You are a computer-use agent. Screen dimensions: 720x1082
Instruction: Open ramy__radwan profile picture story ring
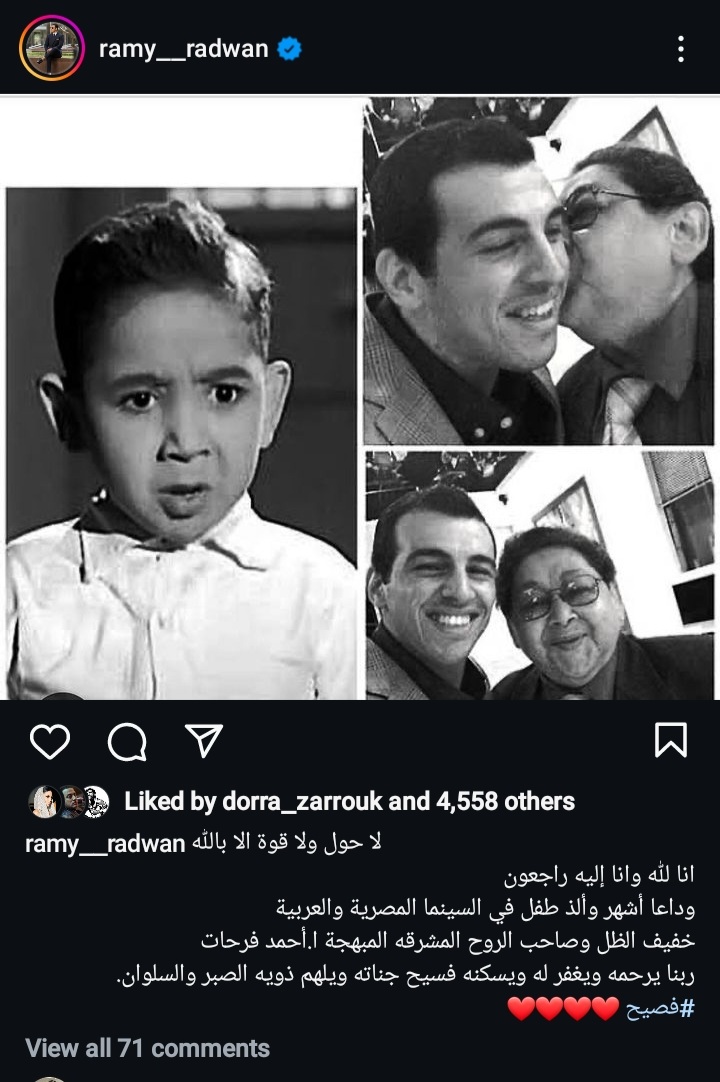(x=52, y=48)
